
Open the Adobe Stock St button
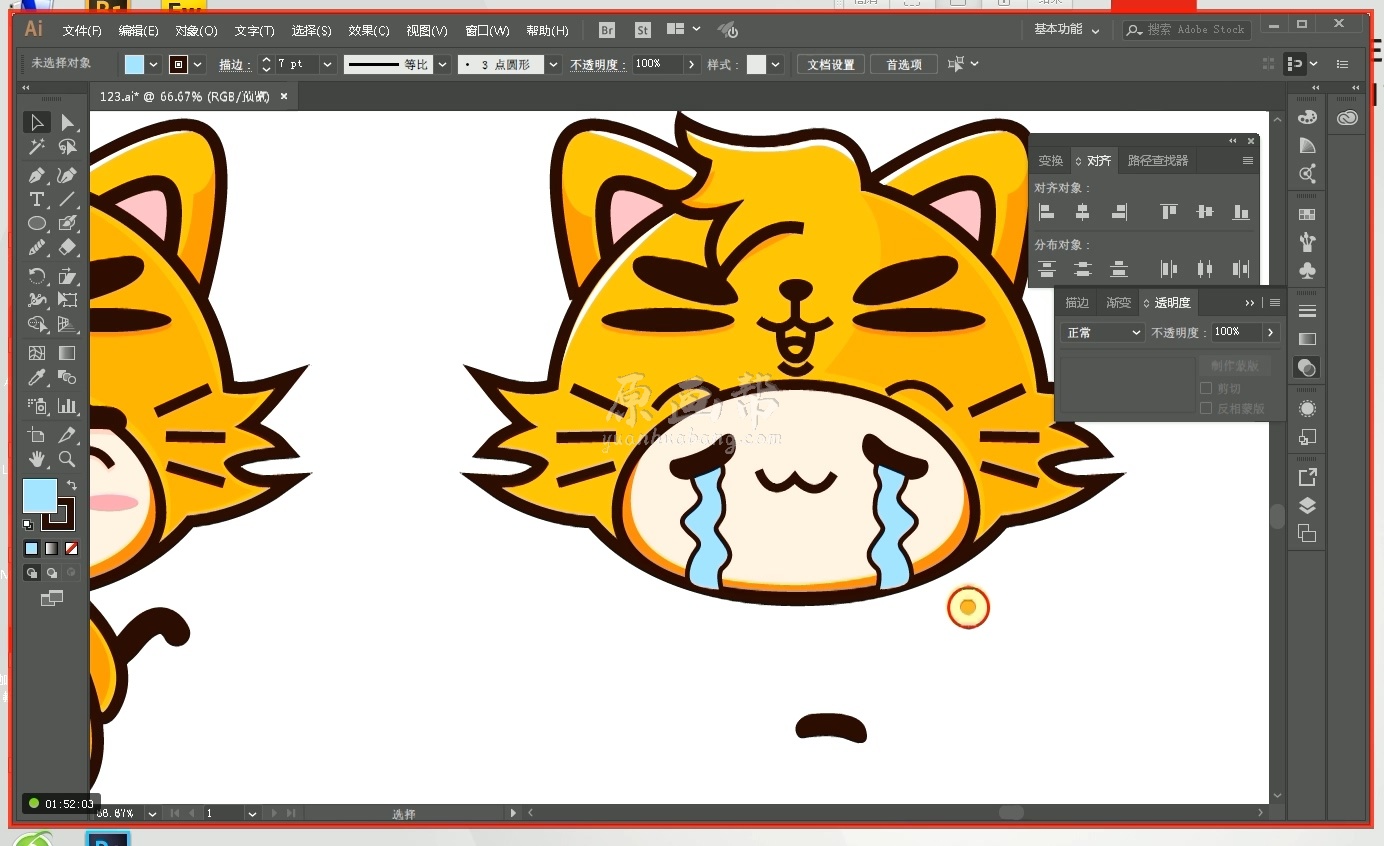coord(643,30)
